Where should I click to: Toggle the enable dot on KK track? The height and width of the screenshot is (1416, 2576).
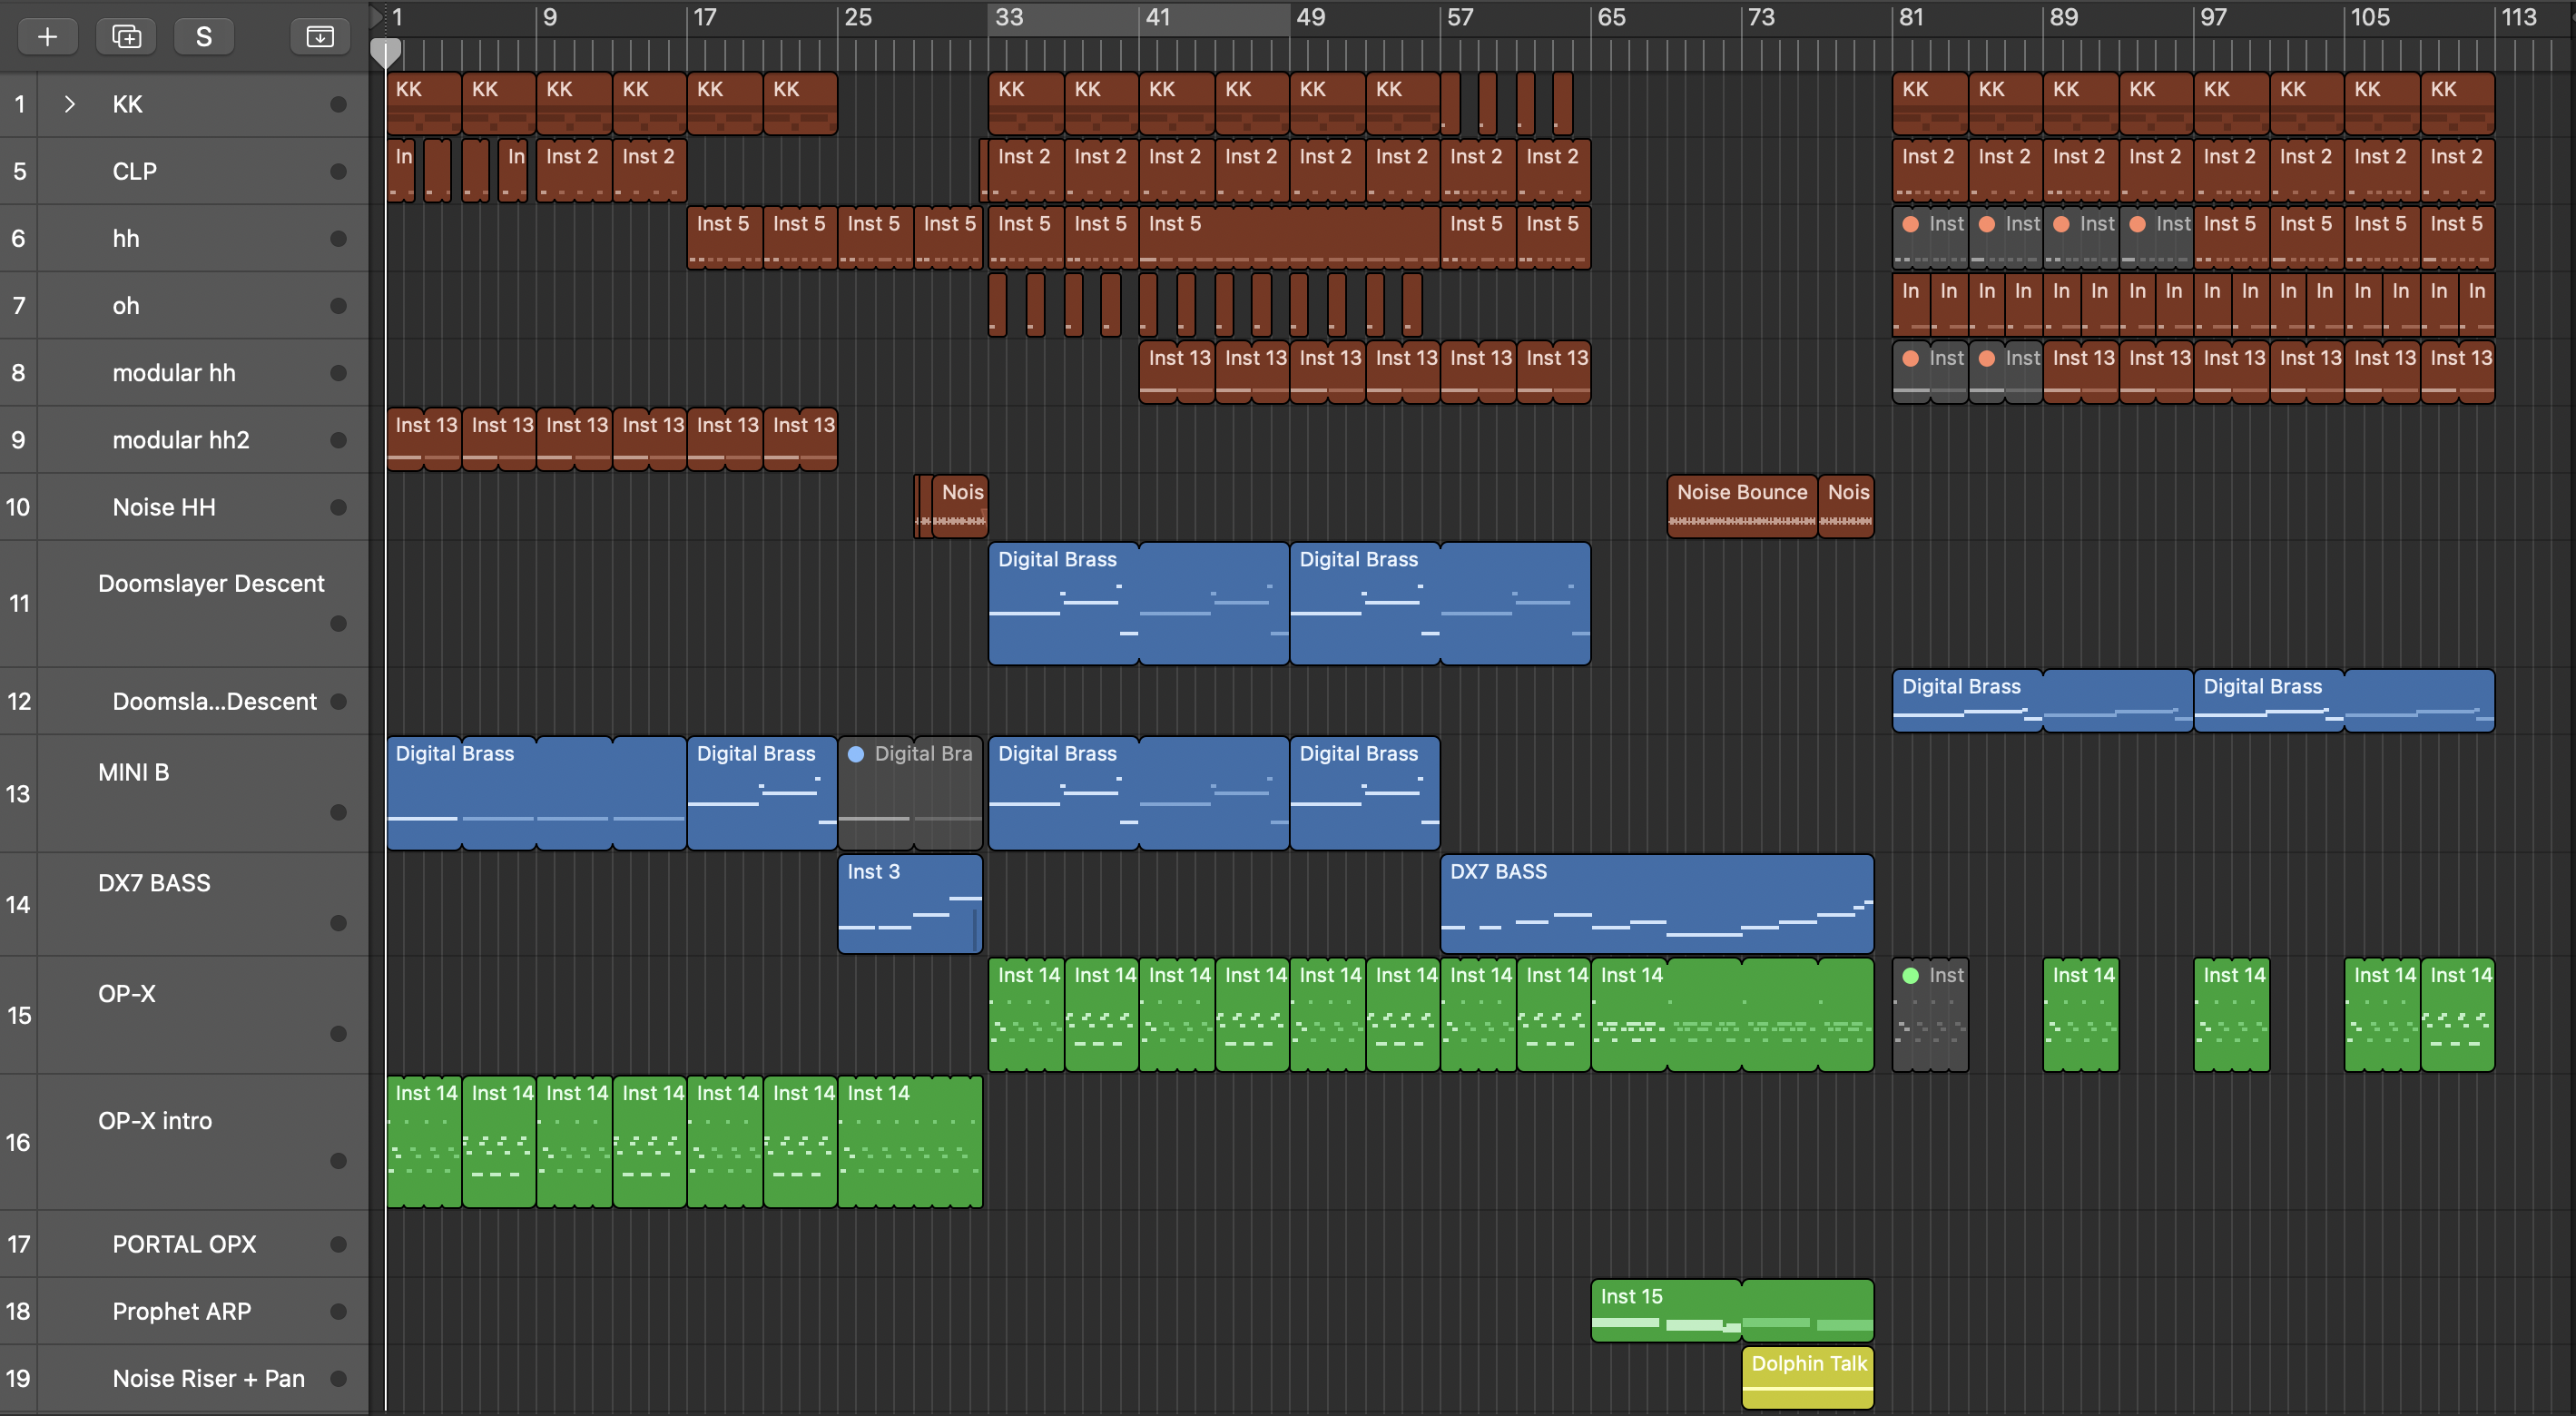pos(338,104)
